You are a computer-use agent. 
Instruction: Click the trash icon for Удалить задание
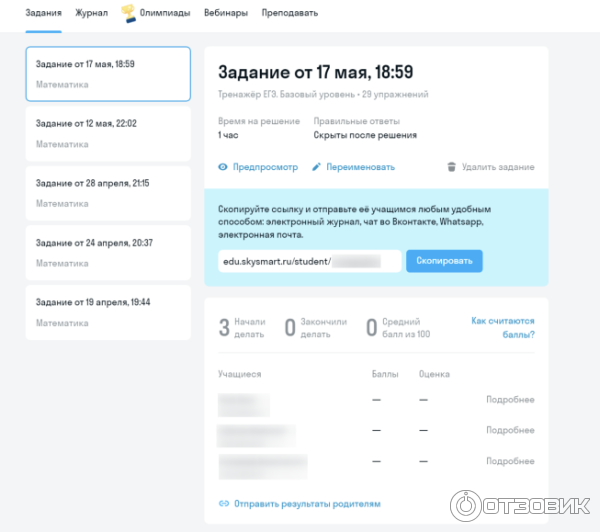[x=451, y=167]
